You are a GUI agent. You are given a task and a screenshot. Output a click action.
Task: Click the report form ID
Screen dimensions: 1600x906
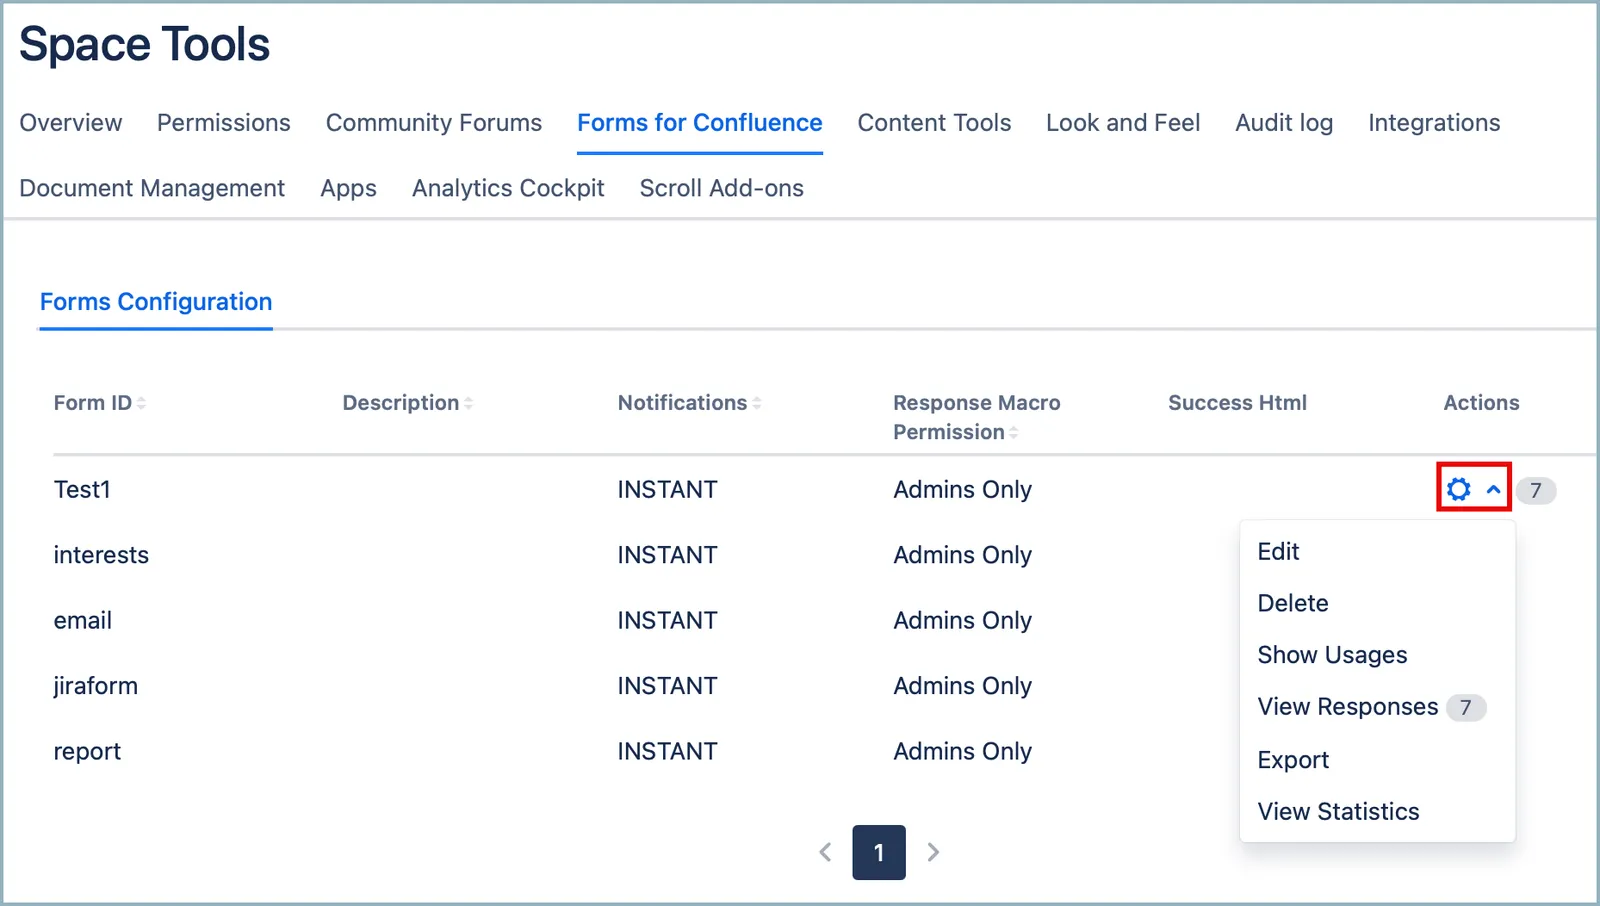point(87,751)
